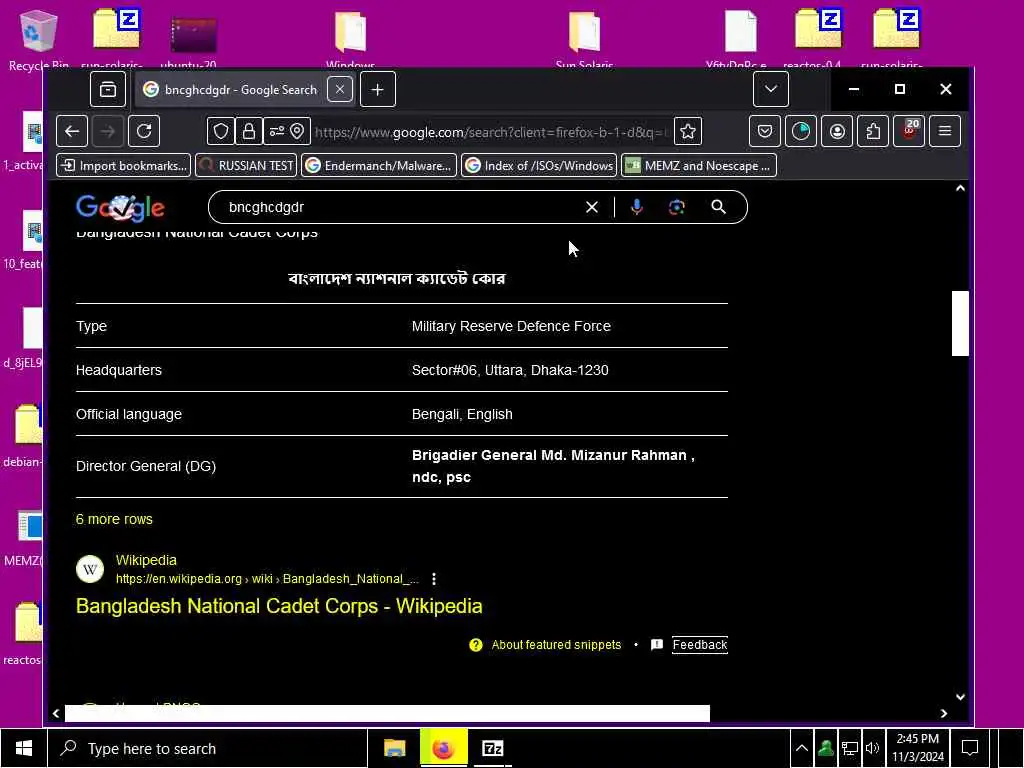
Task: Save page to Pocket
Action: (765, 132)
